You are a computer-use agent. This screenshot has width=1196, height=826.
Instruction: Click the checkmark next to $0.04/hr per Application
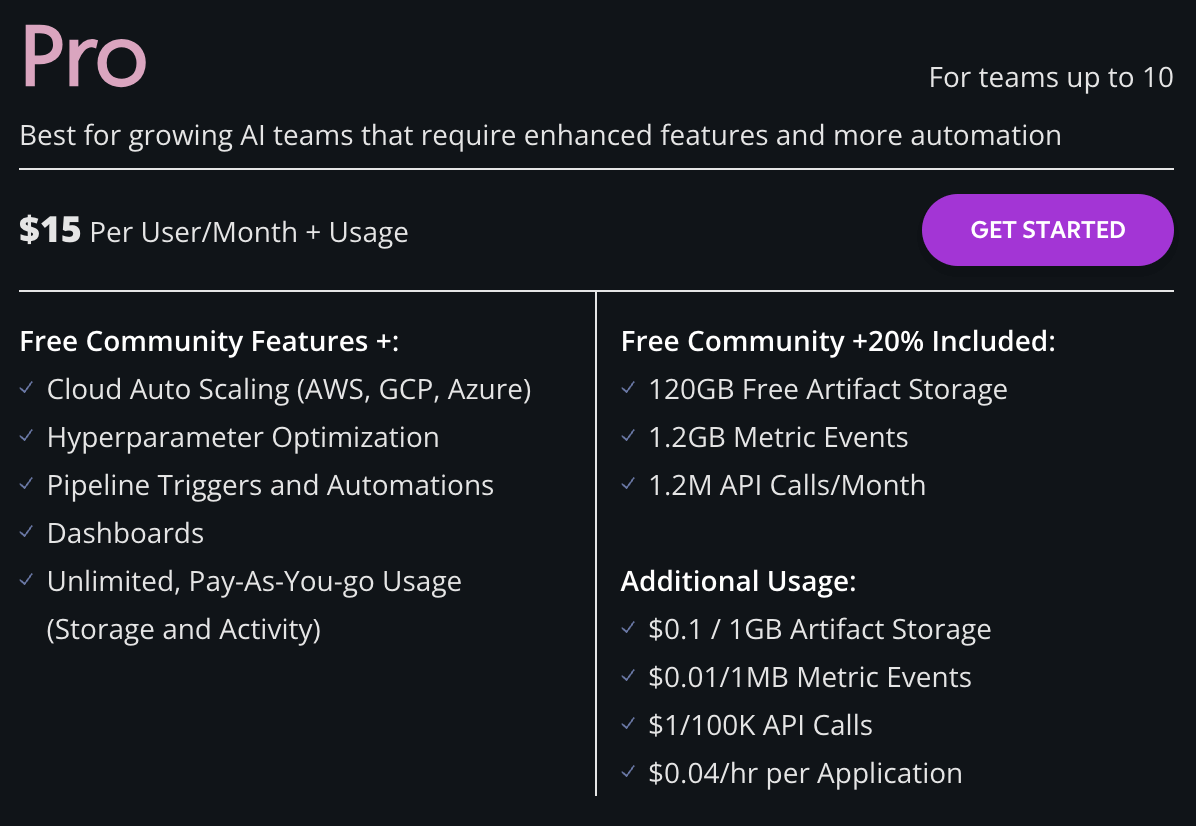(628, 773)
